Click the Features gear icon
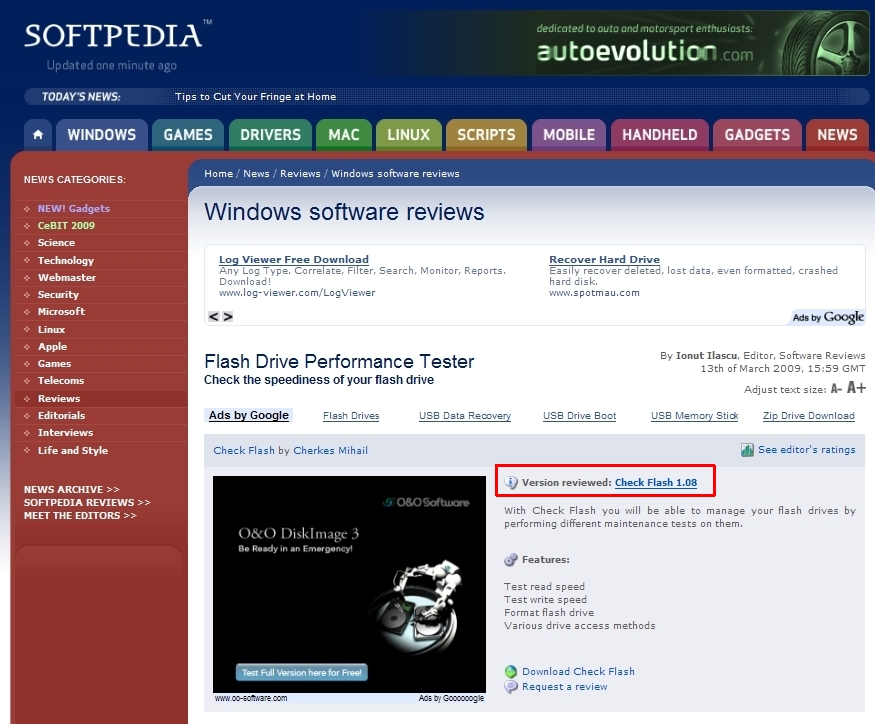 pos(511,560)
